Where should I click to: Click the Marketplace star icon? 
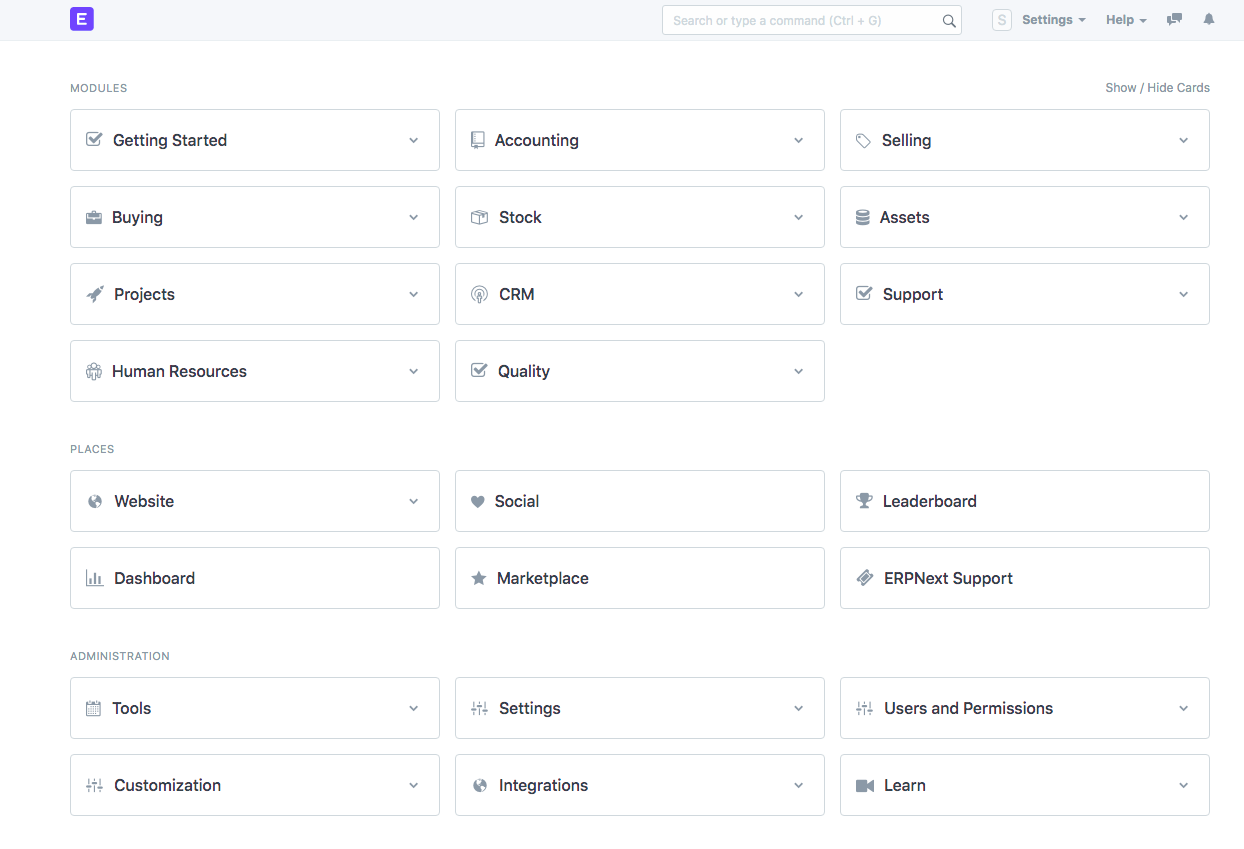[x=479, y=578]
